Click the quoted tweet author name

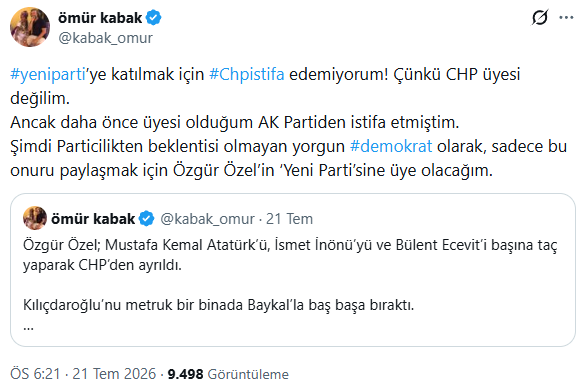tap(93, 219)
